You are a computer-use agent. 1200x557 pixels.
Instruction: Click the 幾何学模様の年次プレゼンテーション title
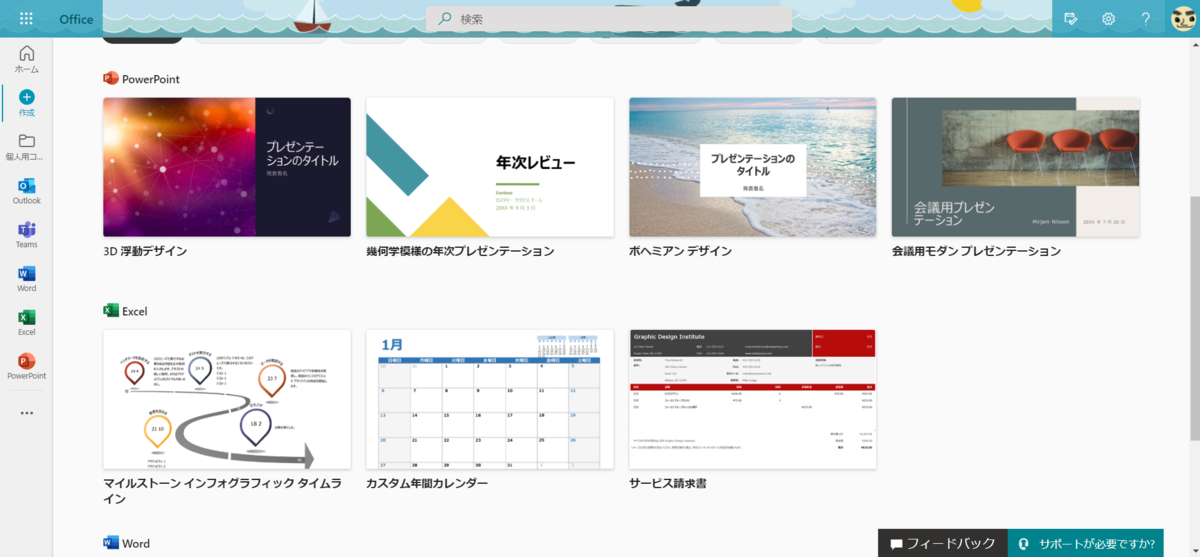click(x=460, y=251)
